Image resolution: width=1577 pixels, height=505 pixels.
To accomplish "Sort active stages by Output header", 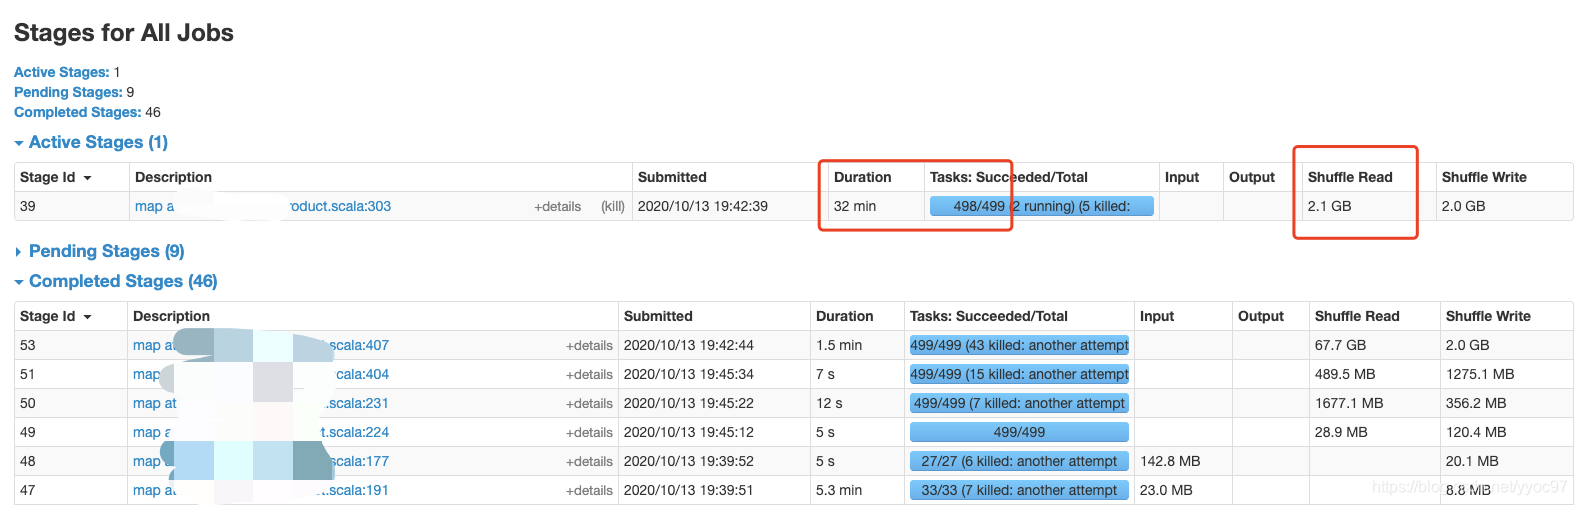I will 1252,177.
